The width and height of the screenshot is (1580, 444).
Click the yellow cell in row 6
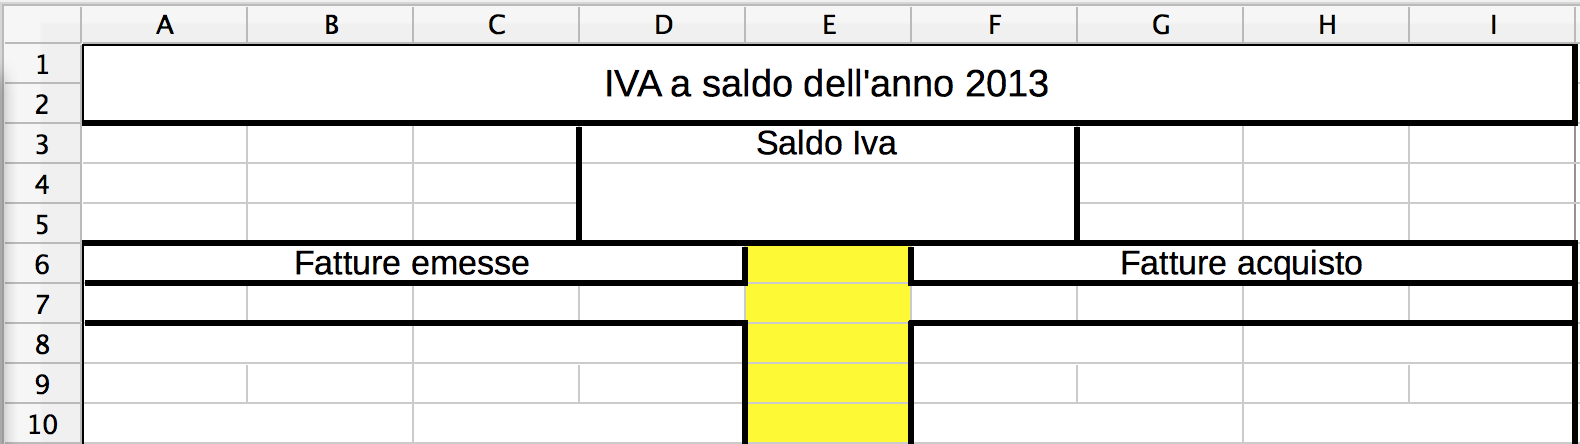tap(829, 265)
